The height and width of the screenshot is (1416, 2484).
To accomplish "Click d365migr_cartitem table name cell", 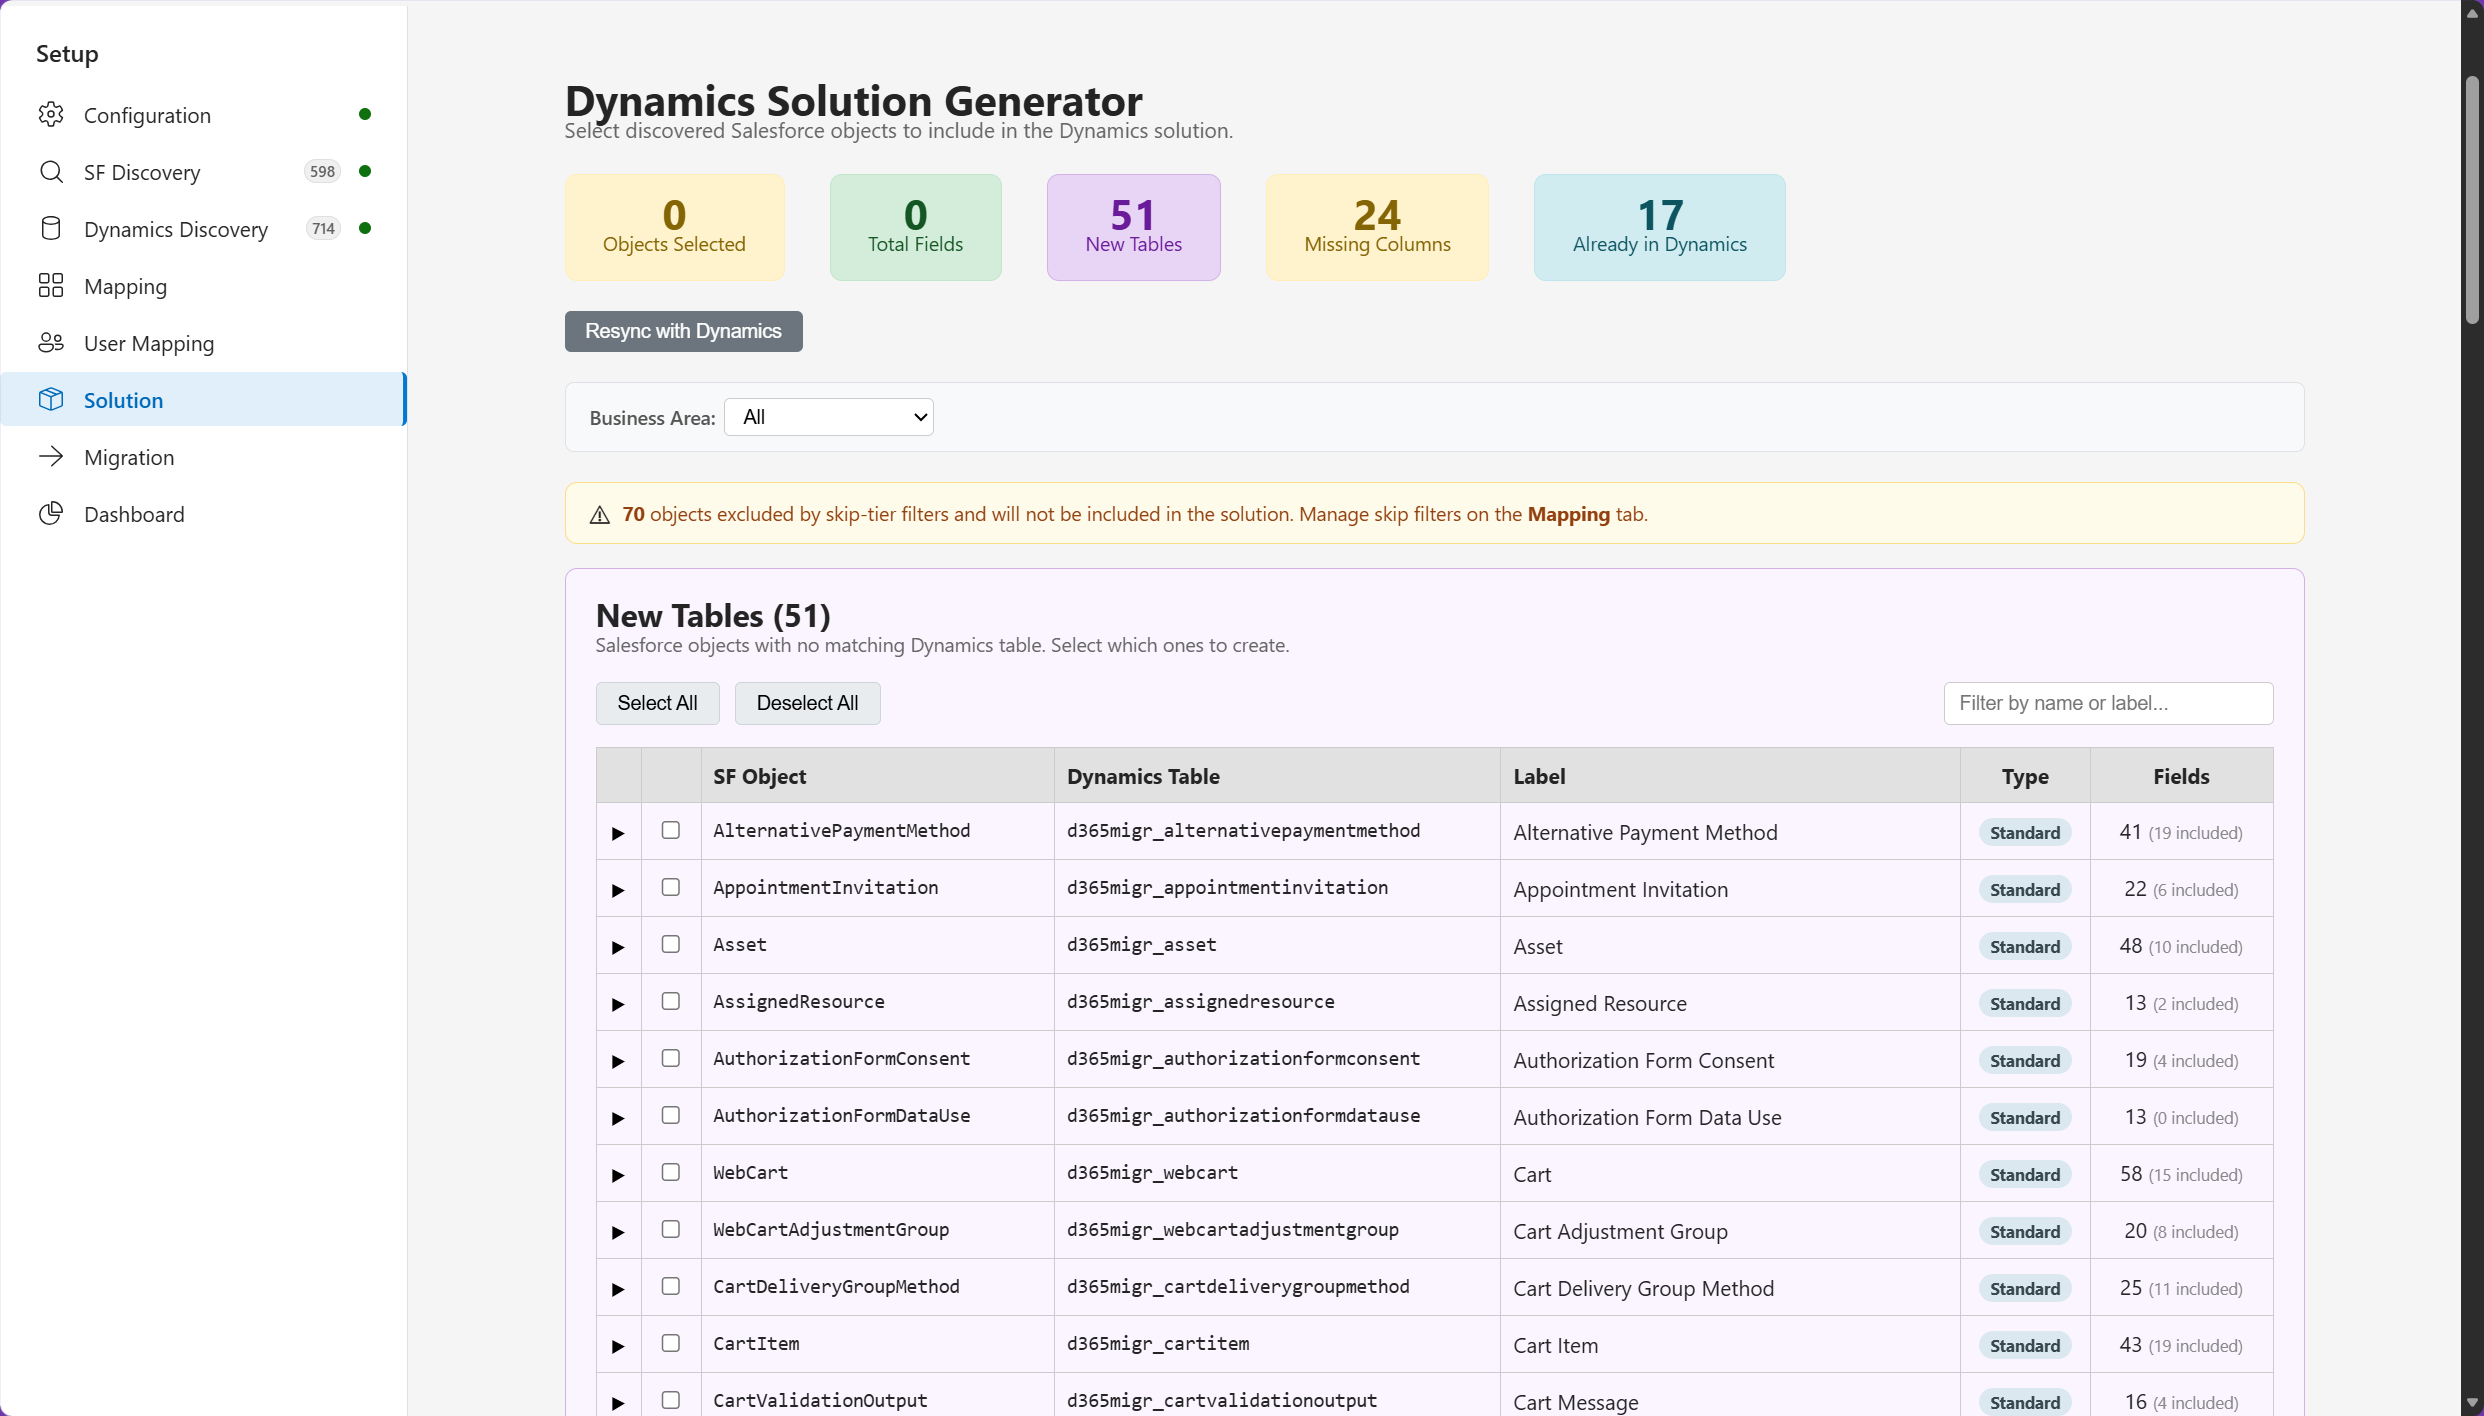I will (x=1276, y=1344).
